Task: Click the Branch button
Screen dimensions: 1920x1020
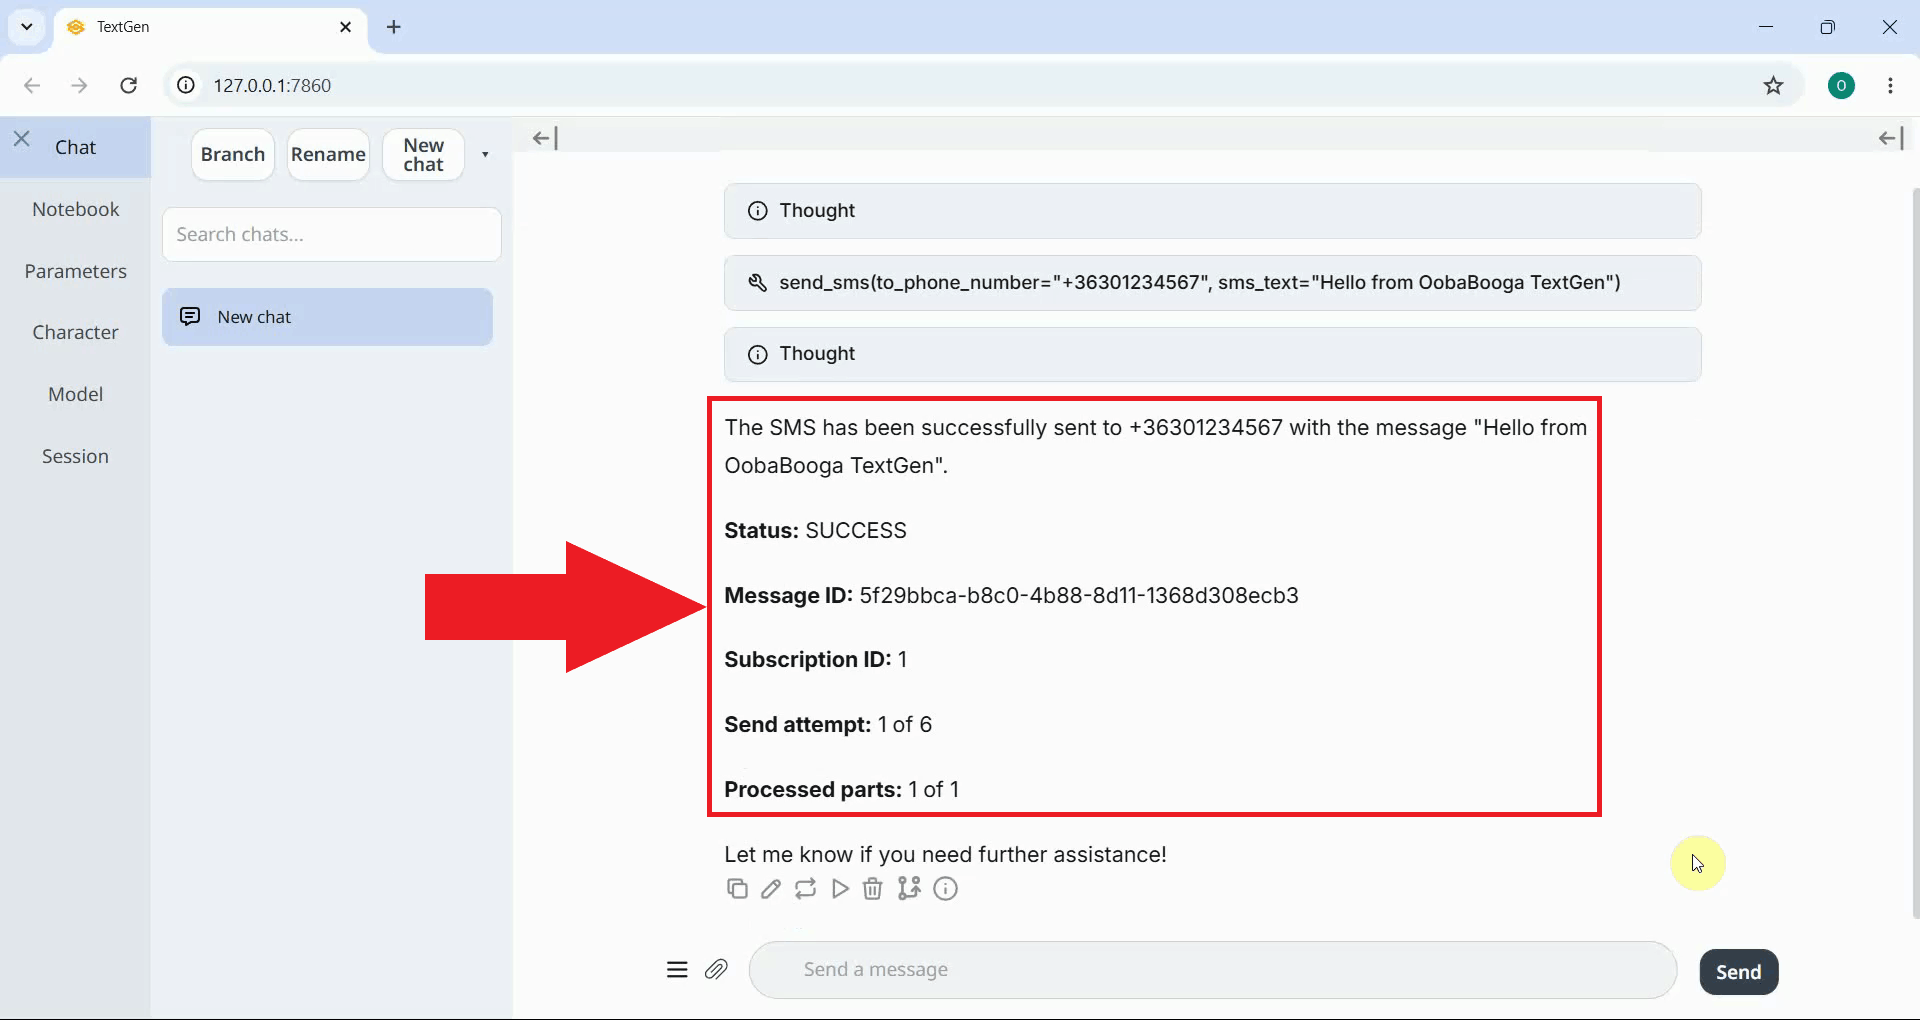Action: click(x=232, y=154)
